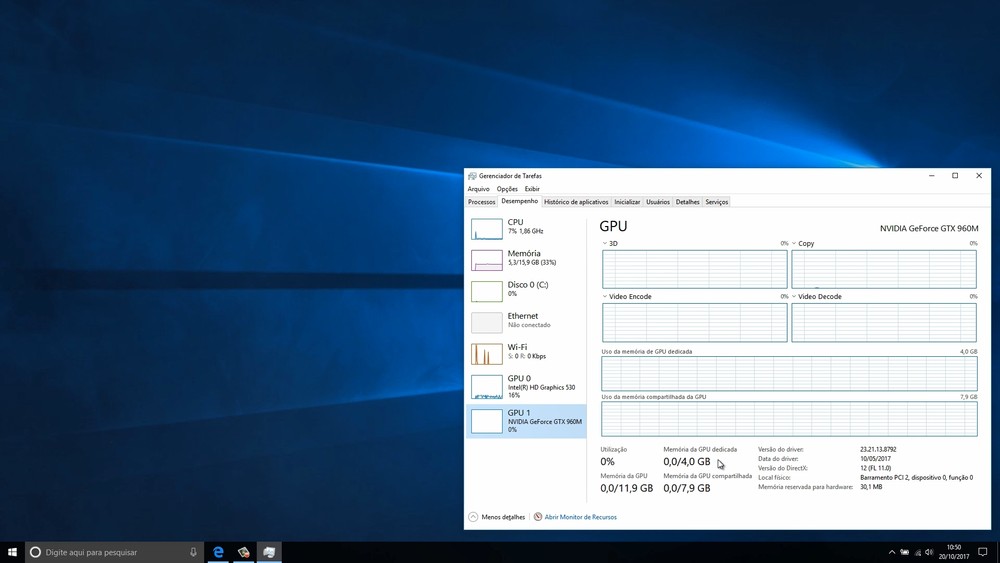This screenshot has width=1000, height=563.
Task: Click the NVIDIA GeForce GTX 960M heading
Action: [929, 228]
